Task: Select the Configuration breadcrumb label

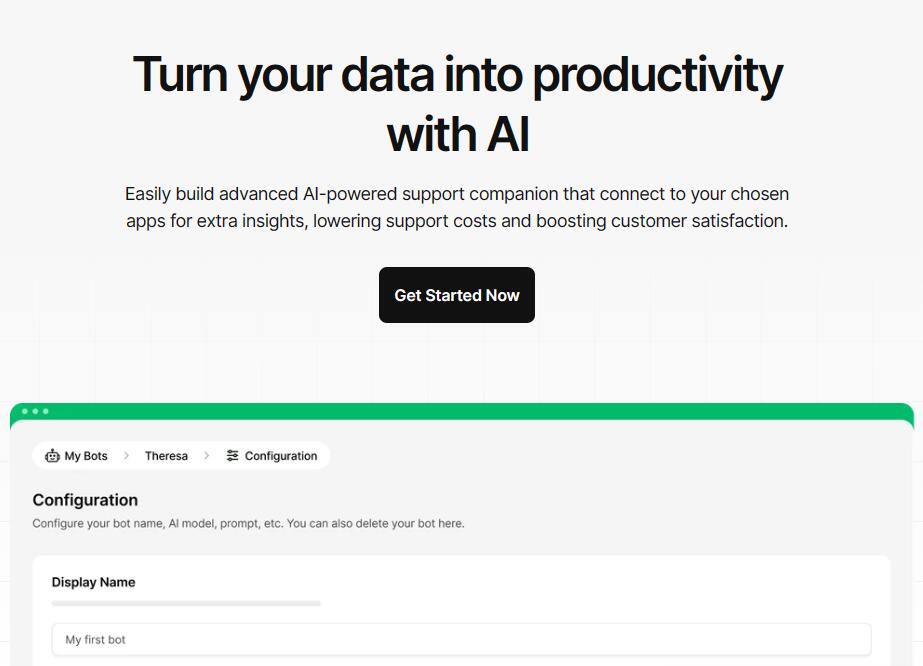Action: (x=281, y=456)
